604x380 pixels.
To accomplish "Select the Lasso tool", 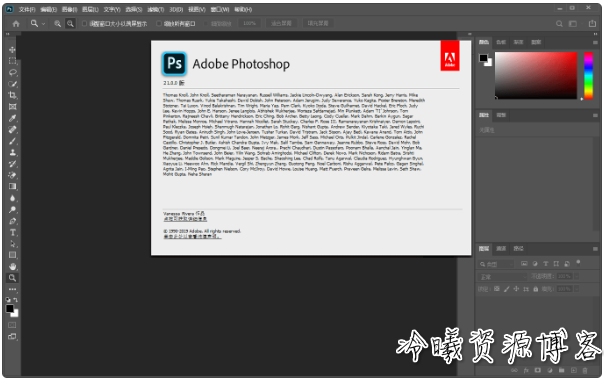I will (12, 72).
